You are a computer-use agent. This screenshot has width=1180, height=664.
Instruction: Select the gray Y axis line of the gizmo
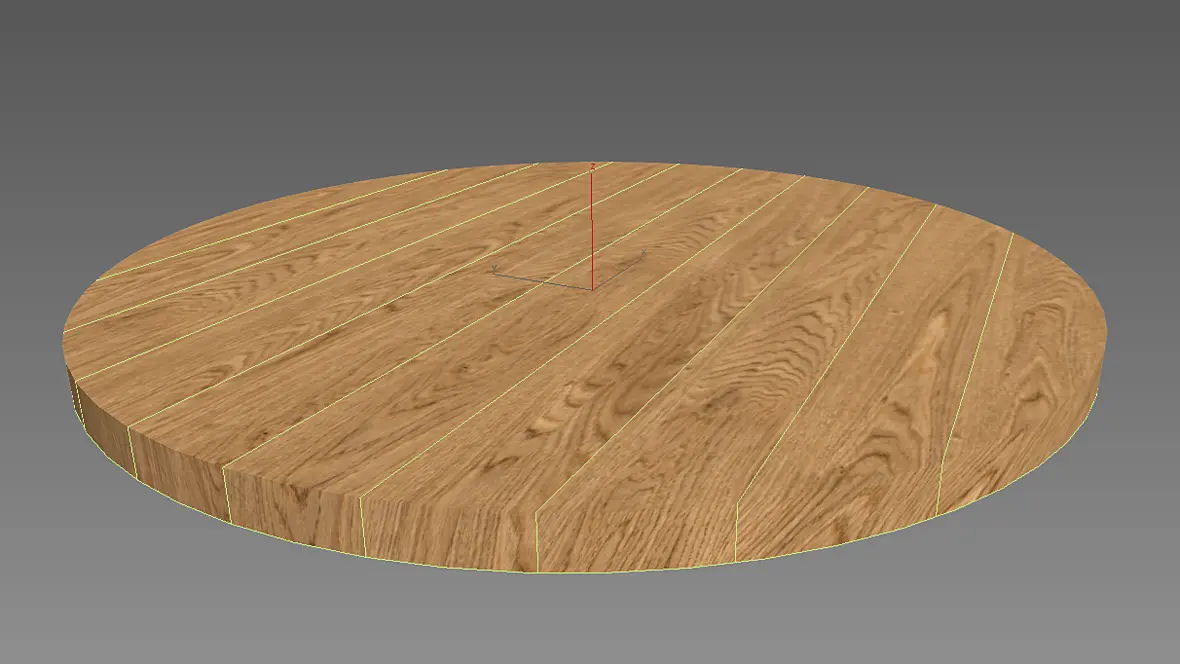pos(542,280)
